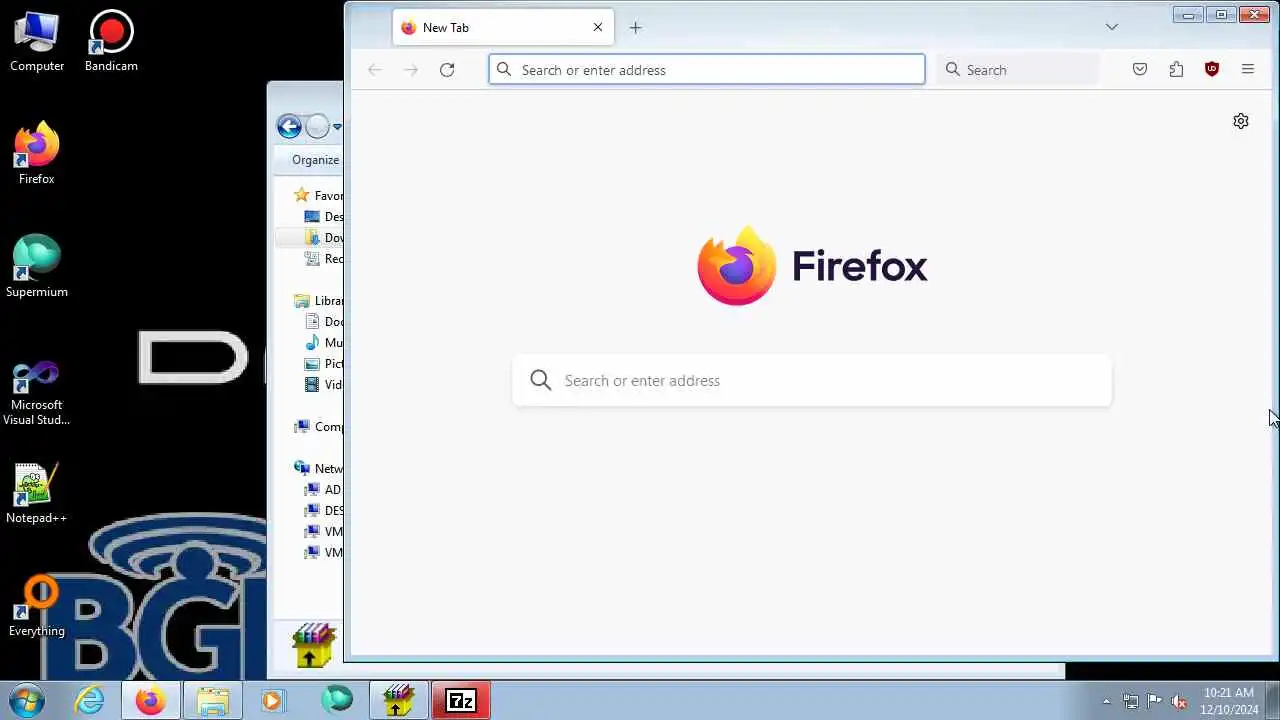Open new tab personalize gear icon

point(1241,121)
